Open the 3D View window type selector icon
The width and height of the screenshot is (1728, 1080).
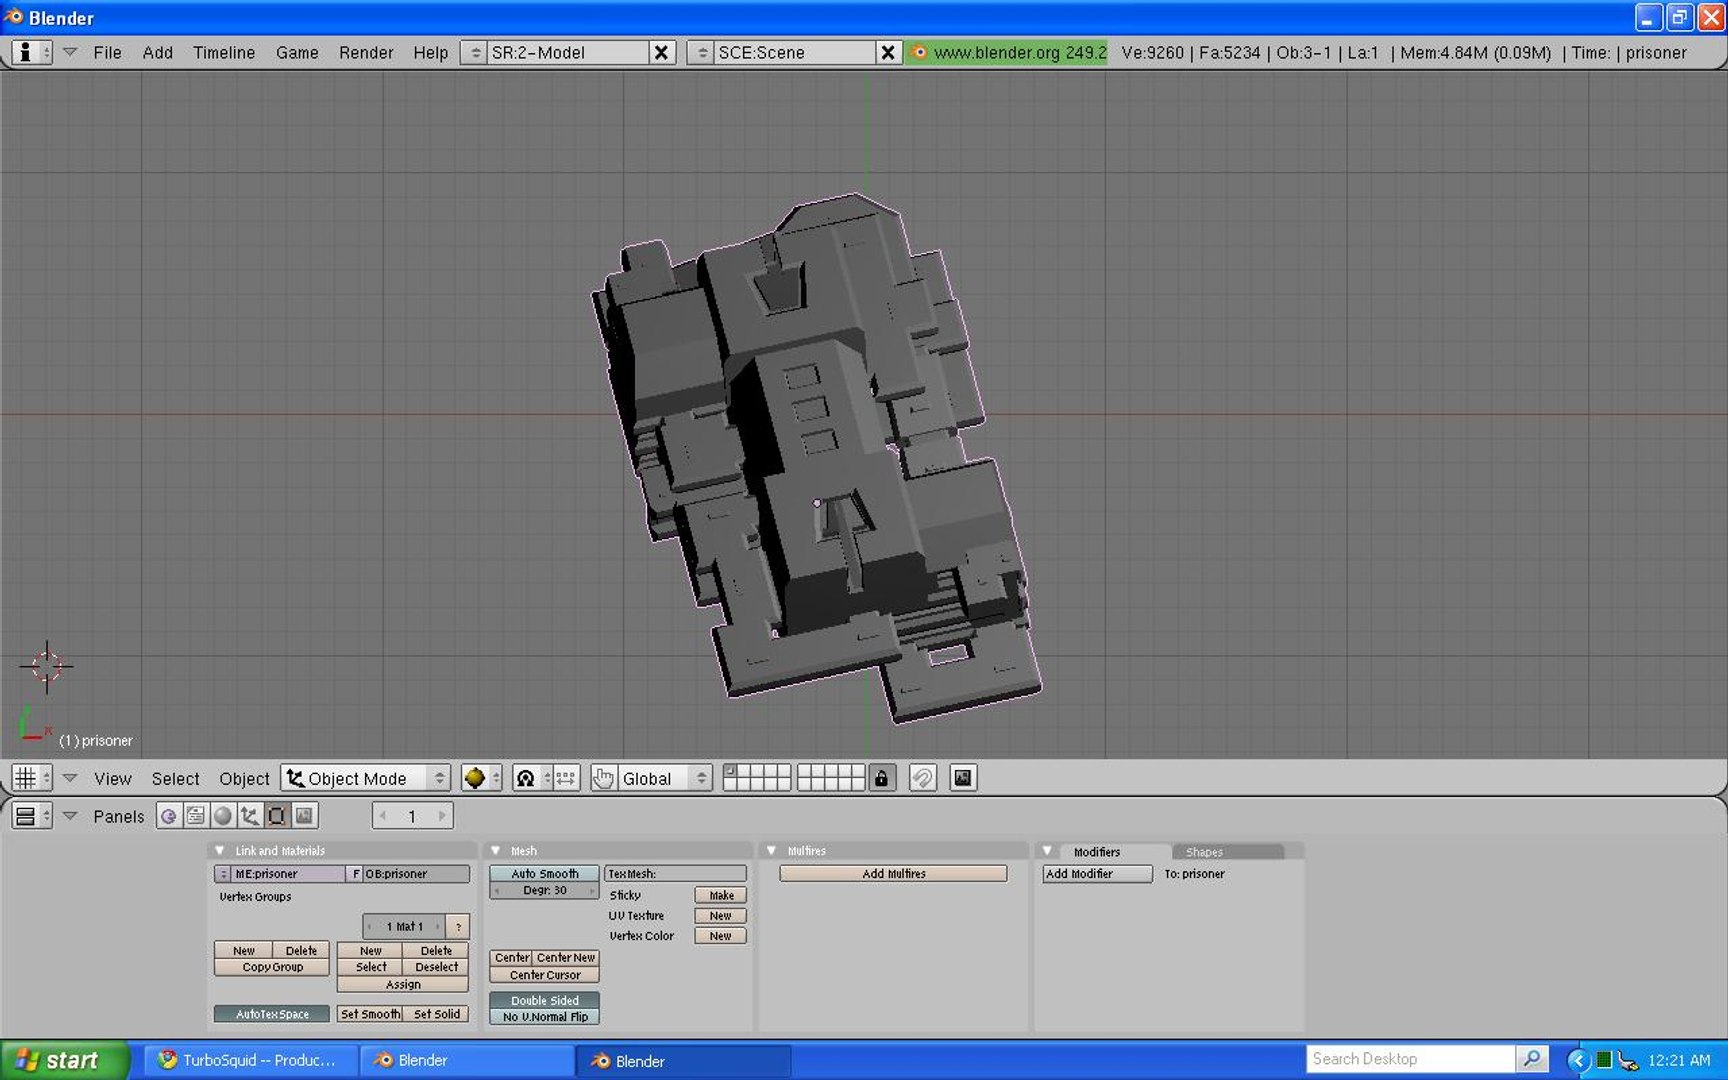[31, 778]
